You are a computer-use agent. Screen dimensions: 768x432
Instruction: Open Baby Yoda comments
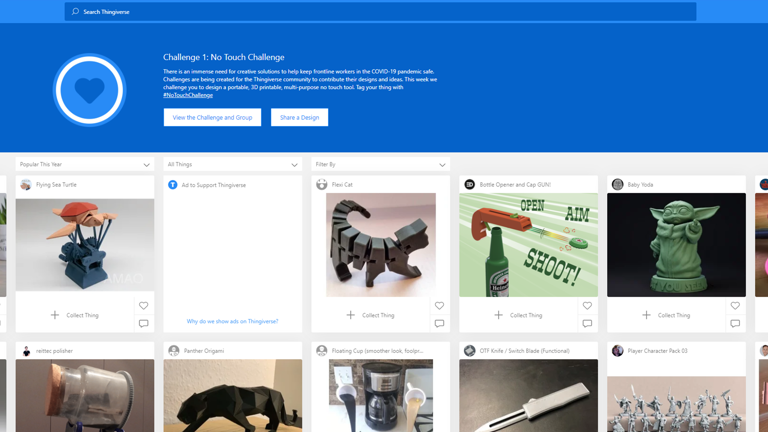(735, 324)
